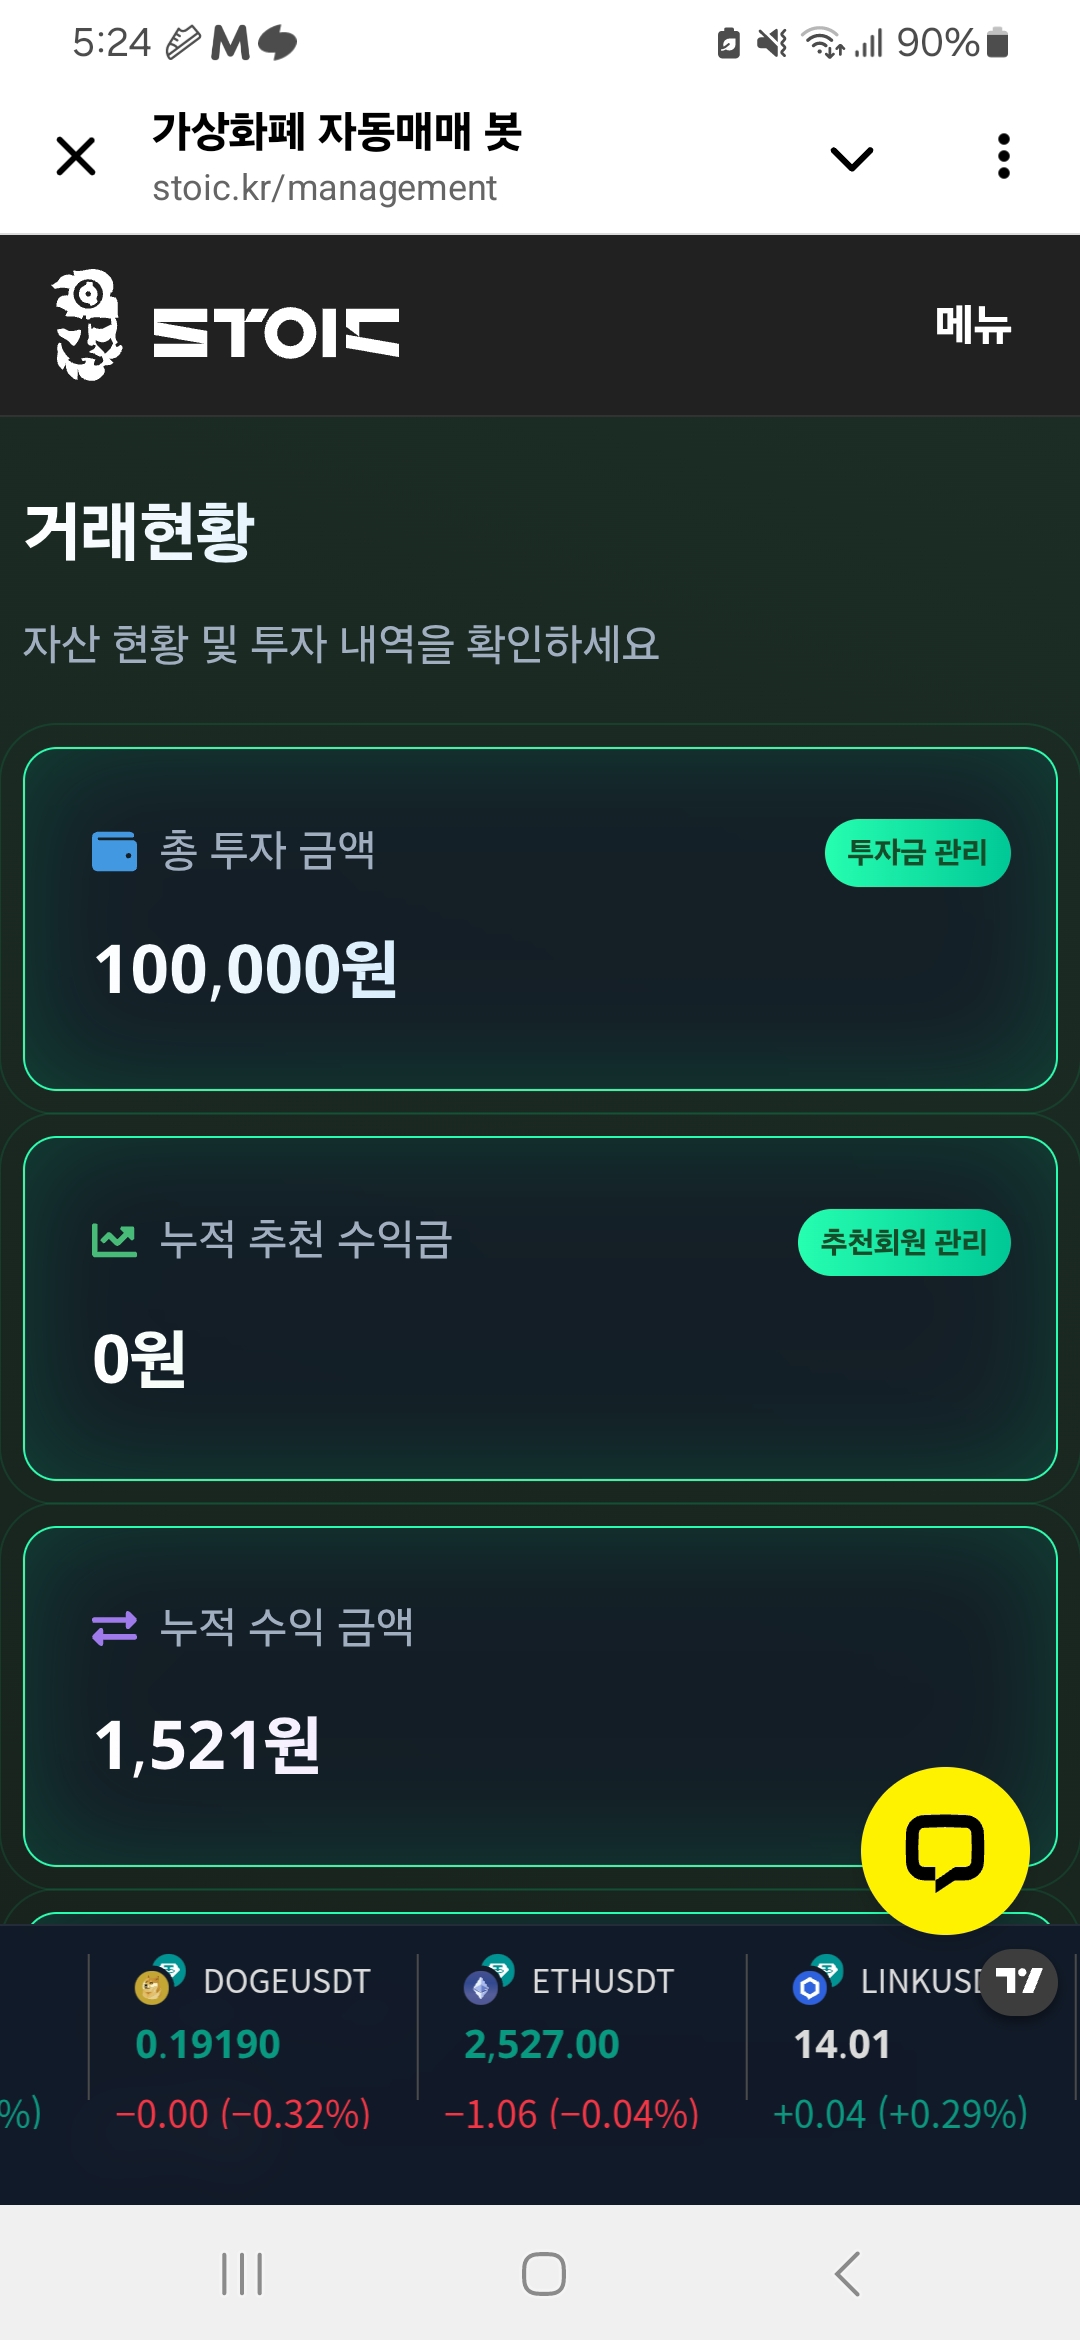Viewport: 1080px width, 2340px height.
Task: Tap the Chainlink coin icon
Action: click(810, 1986)
